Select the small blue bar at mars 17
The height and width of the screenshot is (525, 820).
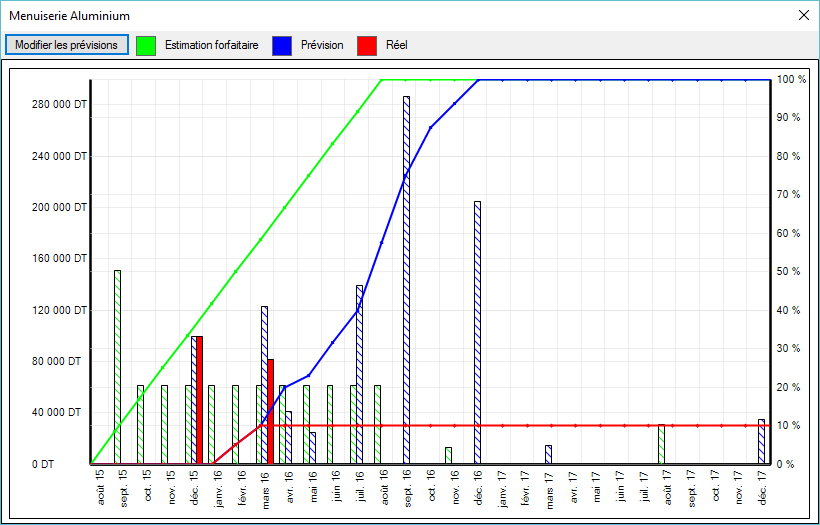click(x=548, y=455)
